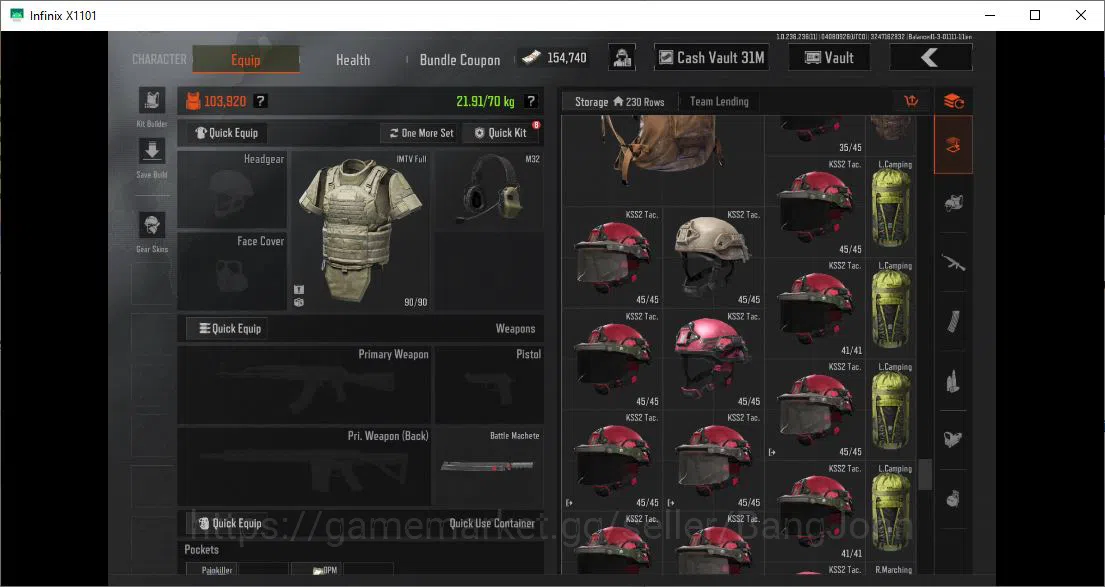1105x587 pixels.
Task: Open the Quick Kit button
Action: (500, 132)
